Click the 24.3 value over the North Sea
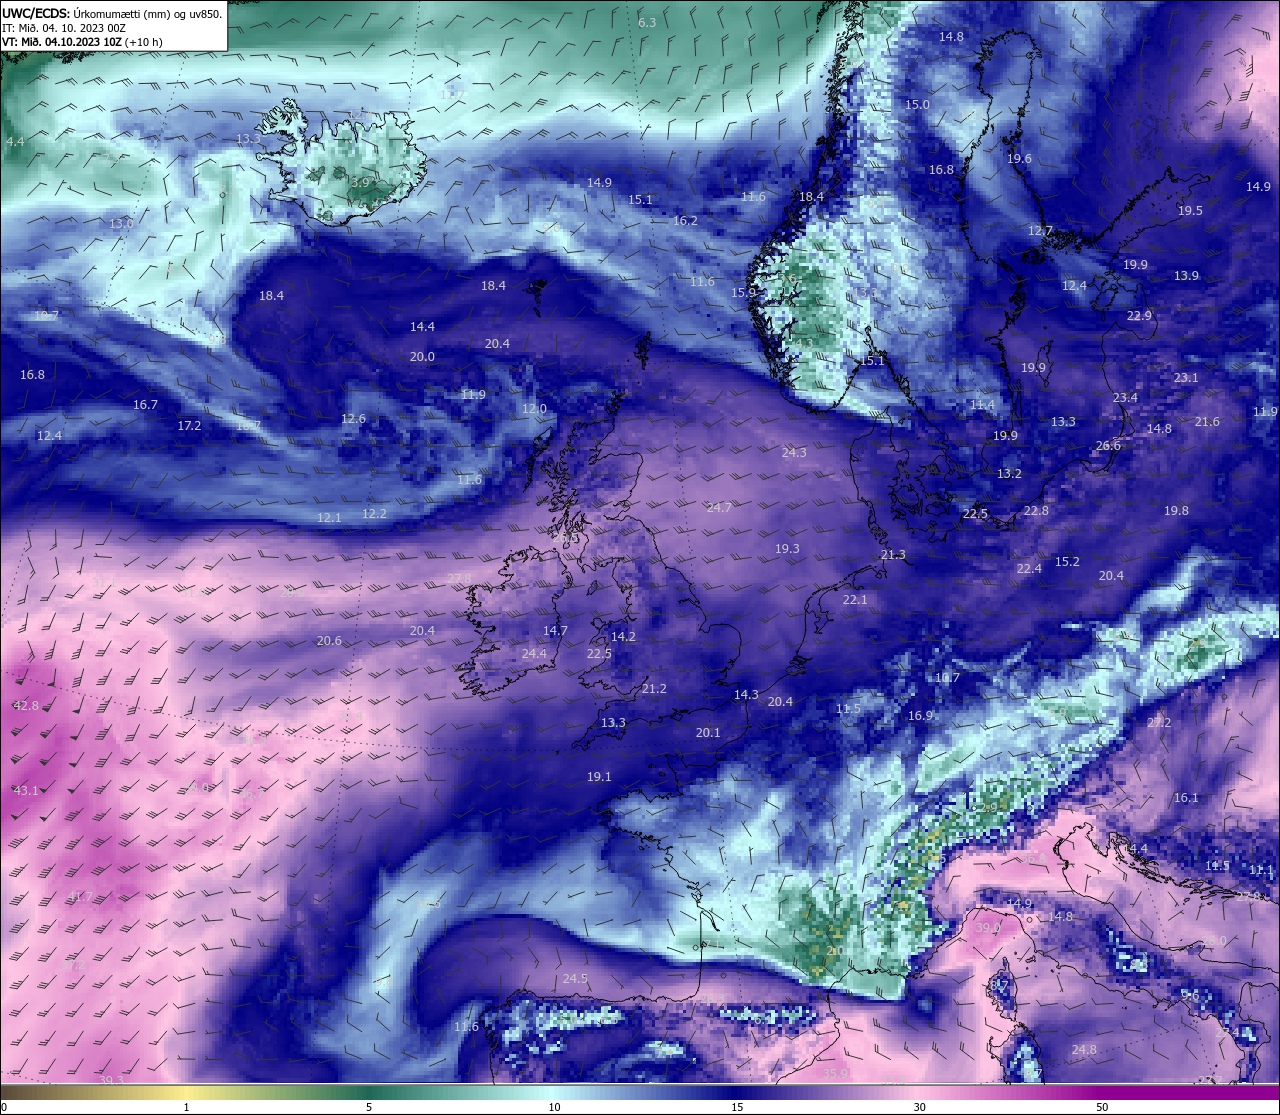 (794, 452)
